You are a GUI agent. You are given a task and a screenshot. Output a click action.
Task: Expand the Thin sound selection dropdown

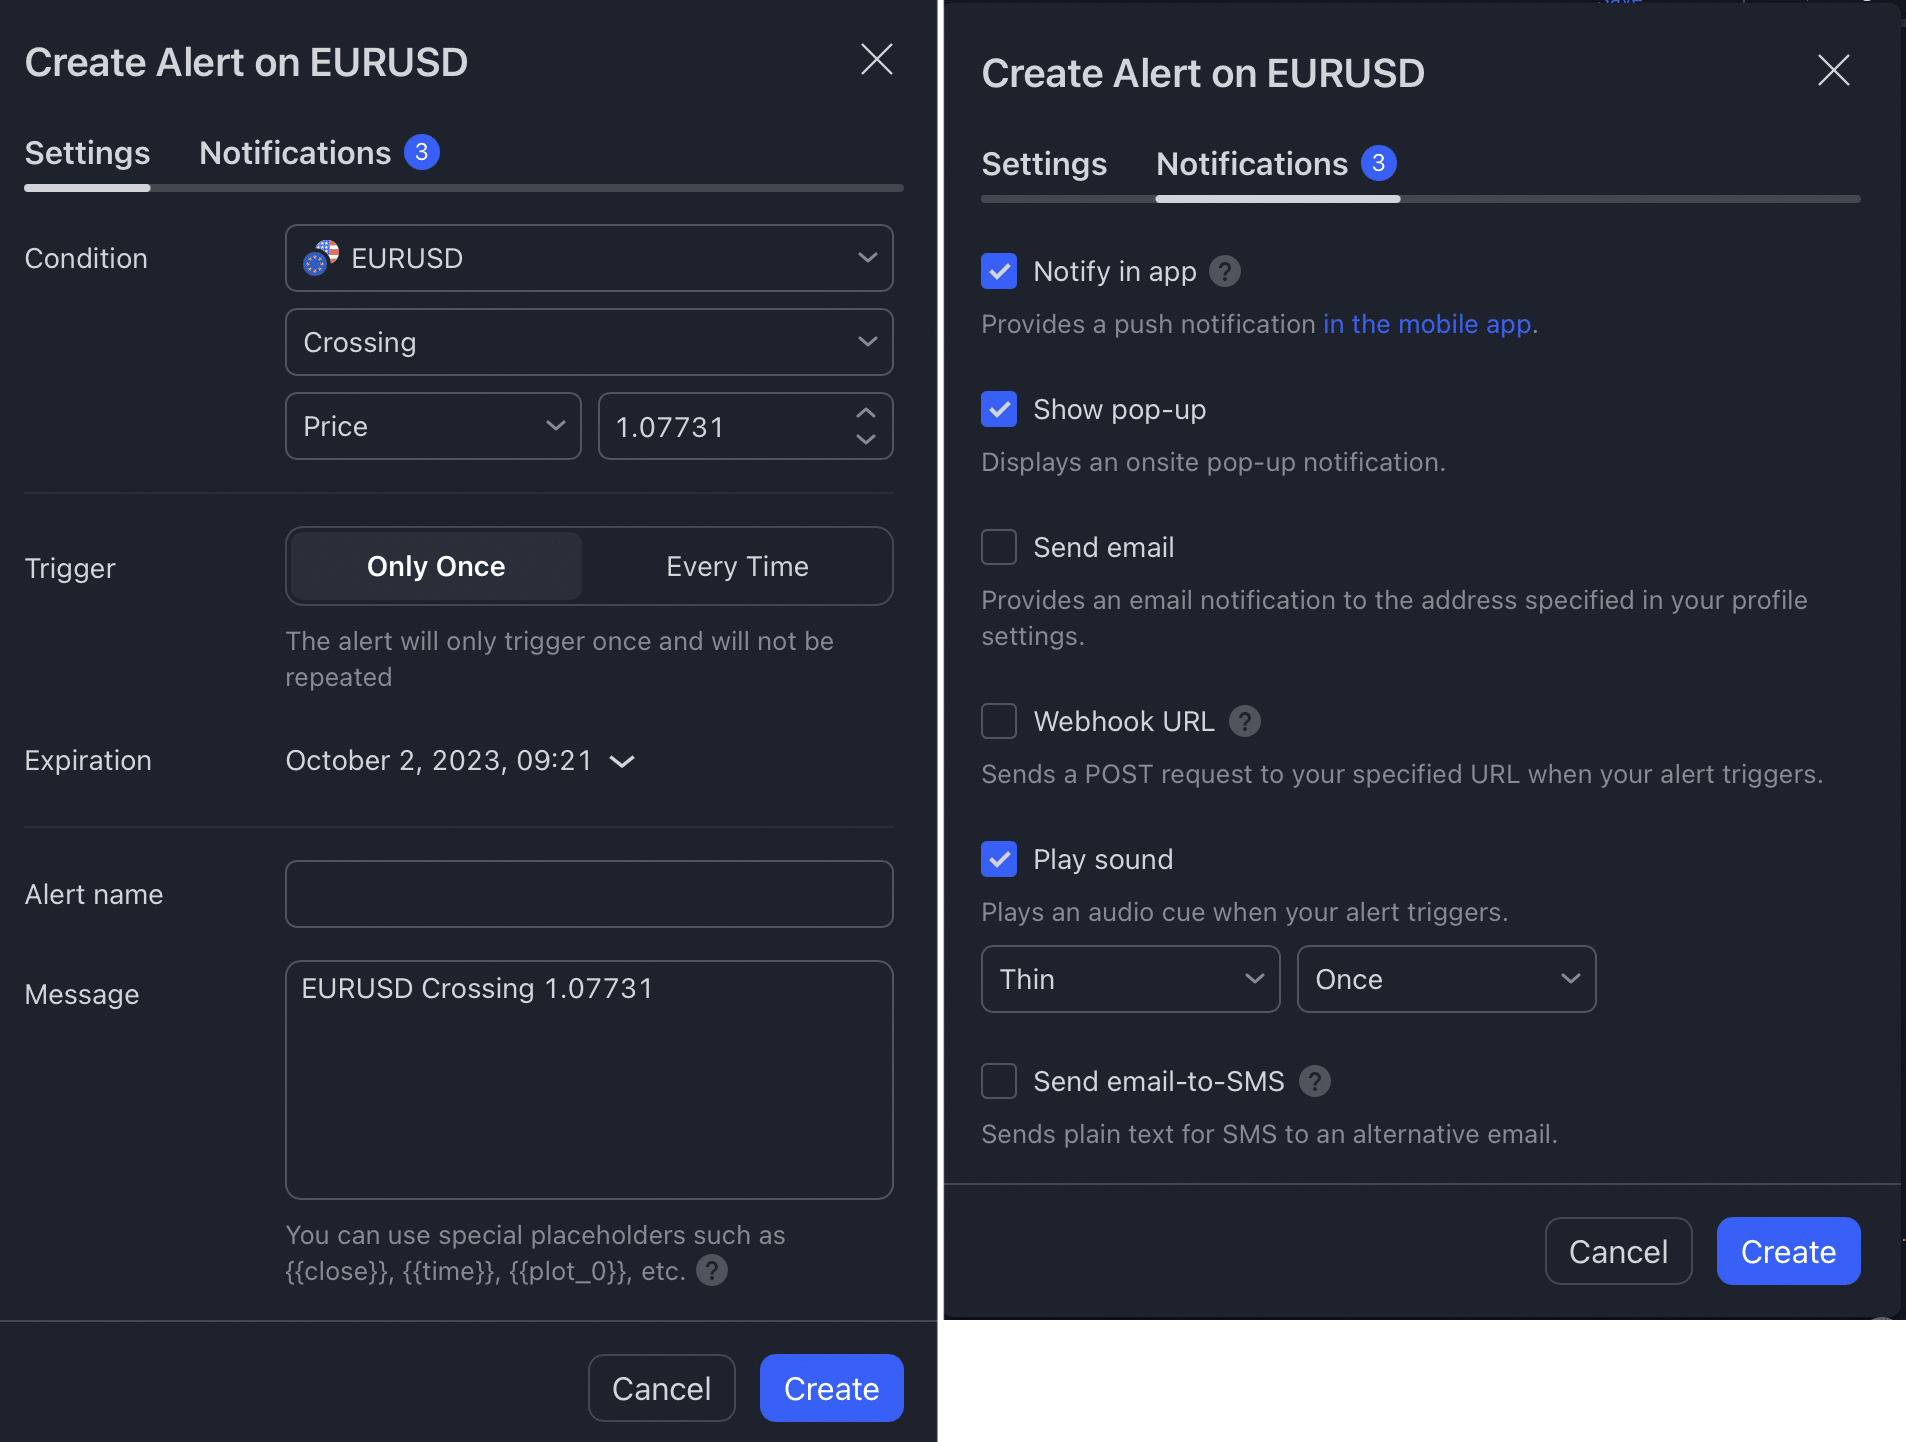pyautogui.click(x=1130, y=979)
